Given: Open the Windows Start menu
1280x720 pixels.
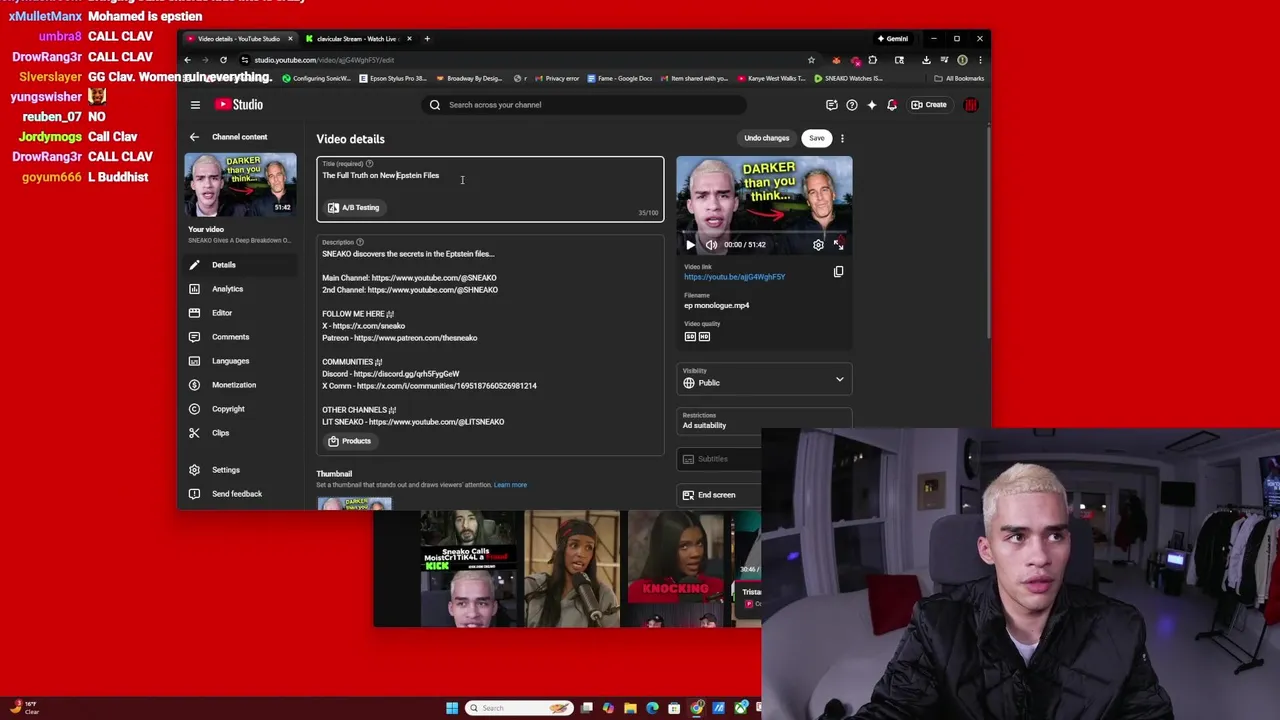Looking at the screenshot, I should (x=452, y=708).
